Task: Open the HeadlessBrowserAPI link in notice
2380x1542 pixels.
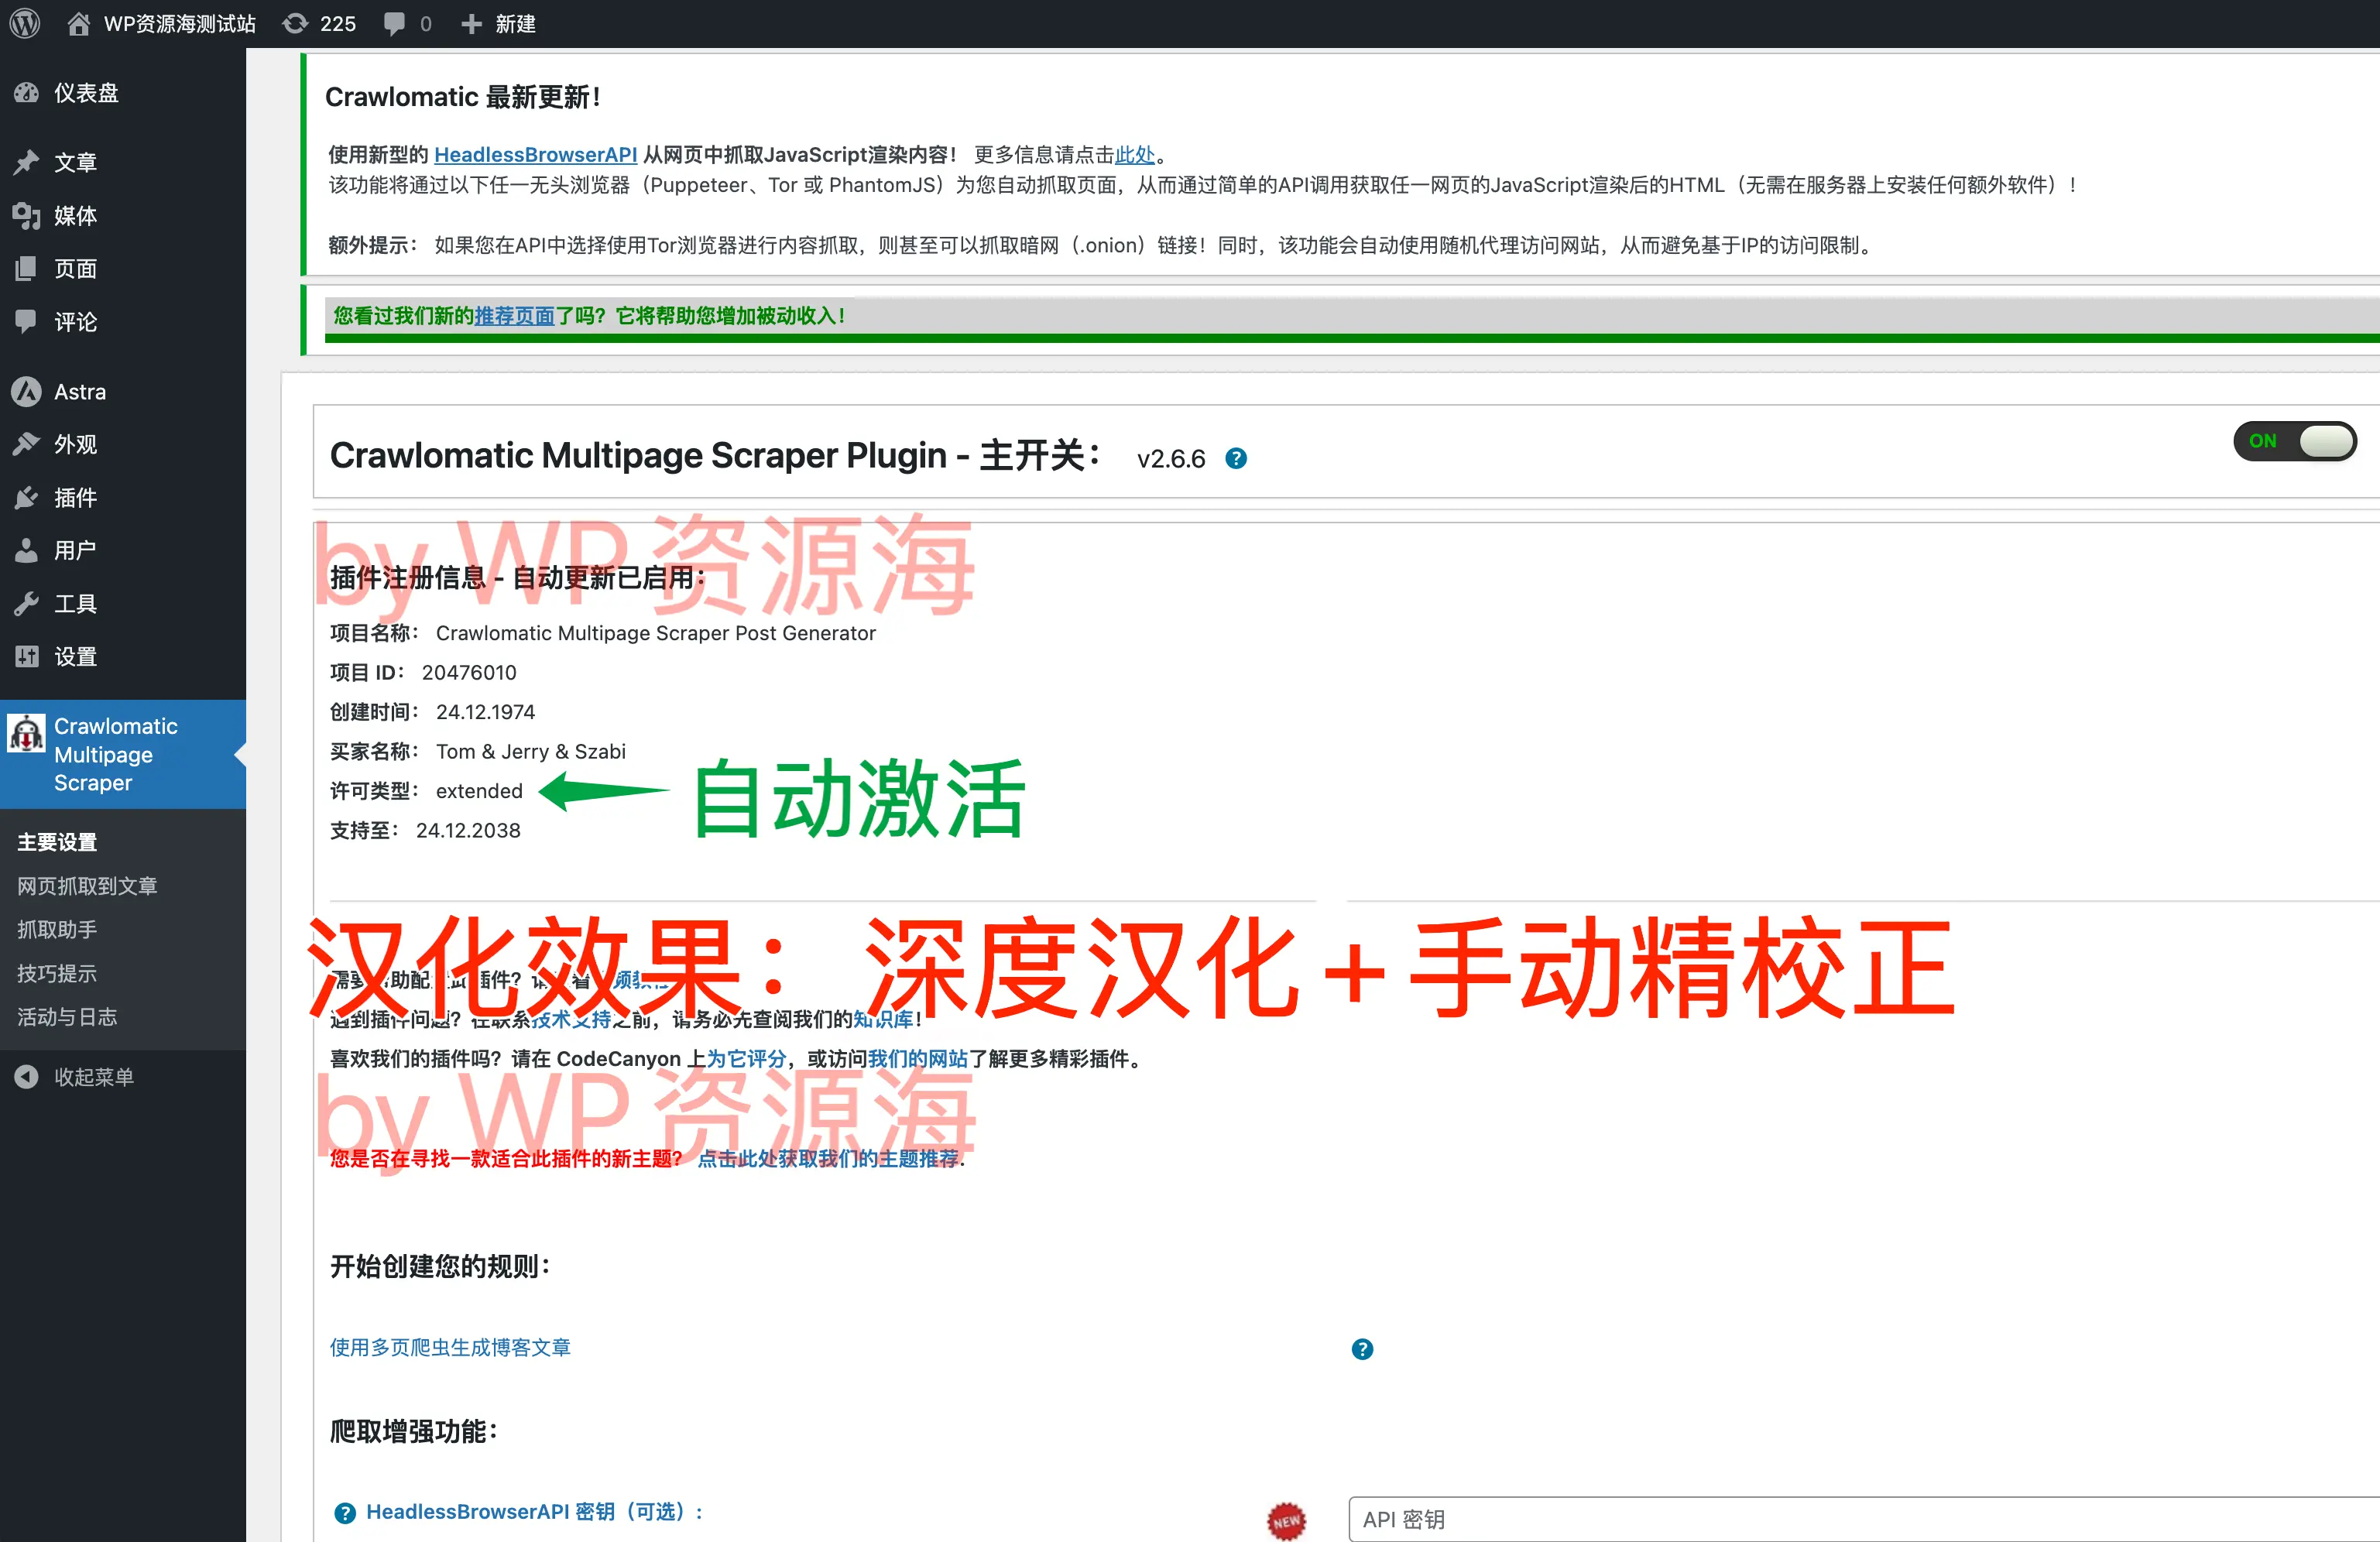Action: coord(535,155)
